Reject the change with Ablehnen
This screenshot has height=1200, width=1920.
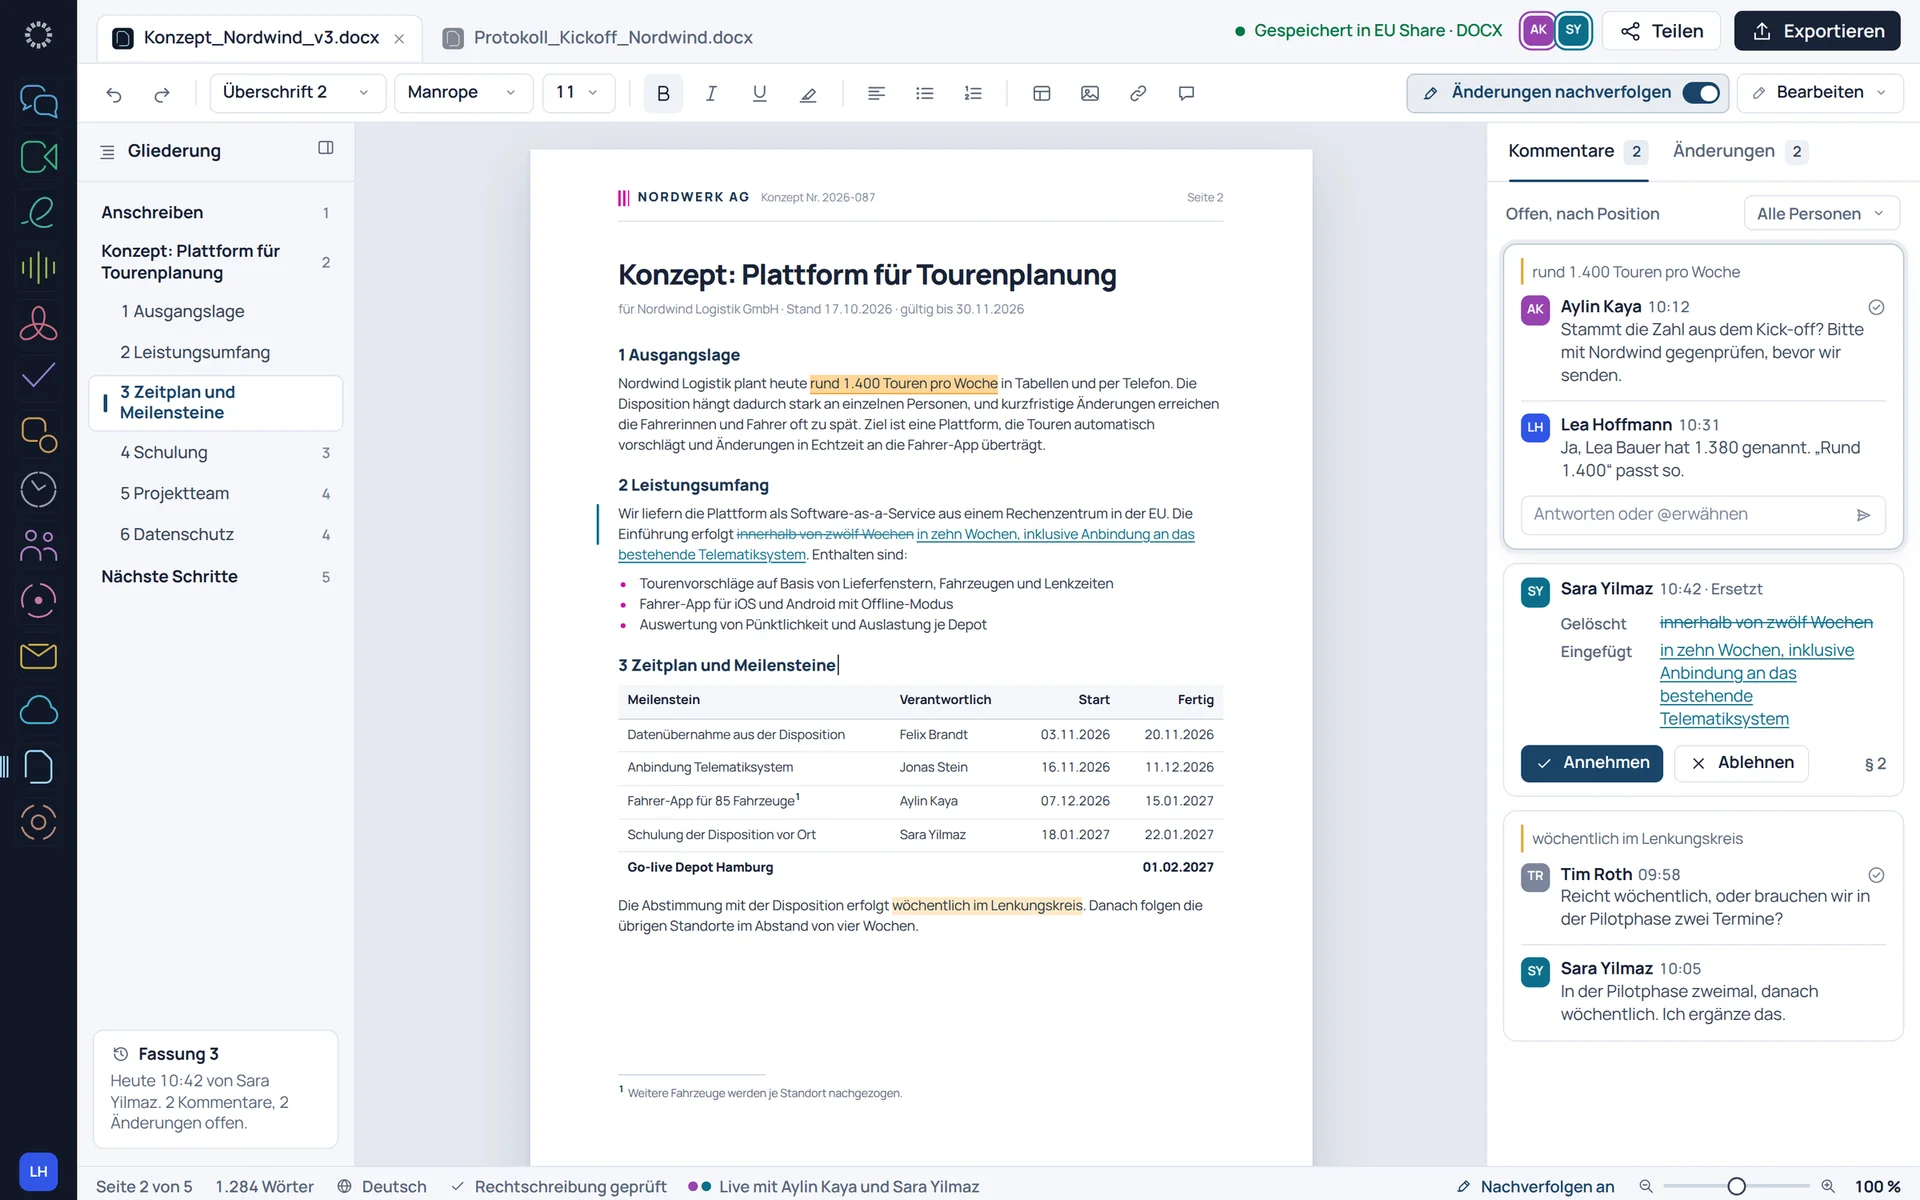tap(1741, 763)
